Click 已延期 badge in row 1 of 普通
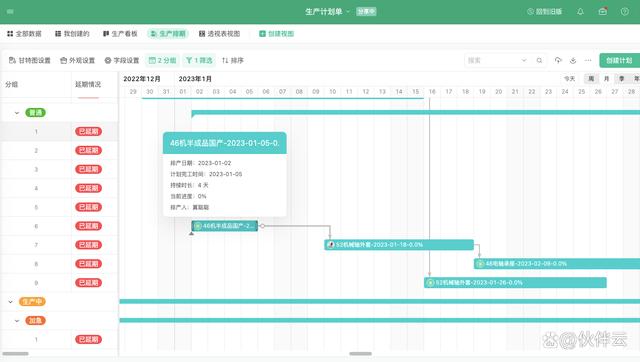 pyautogui.click(x=88, y=131)
